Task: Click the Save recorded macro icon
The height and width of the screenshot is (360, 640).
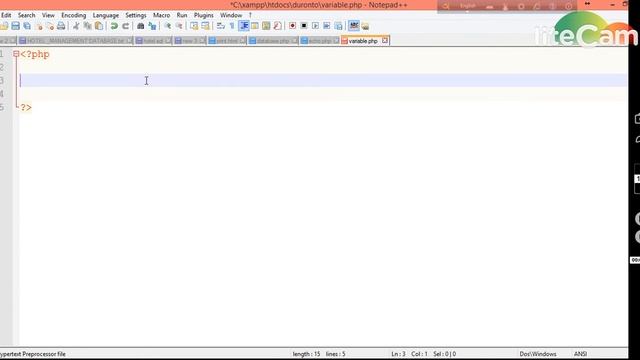Action: [x=338, y=26]
